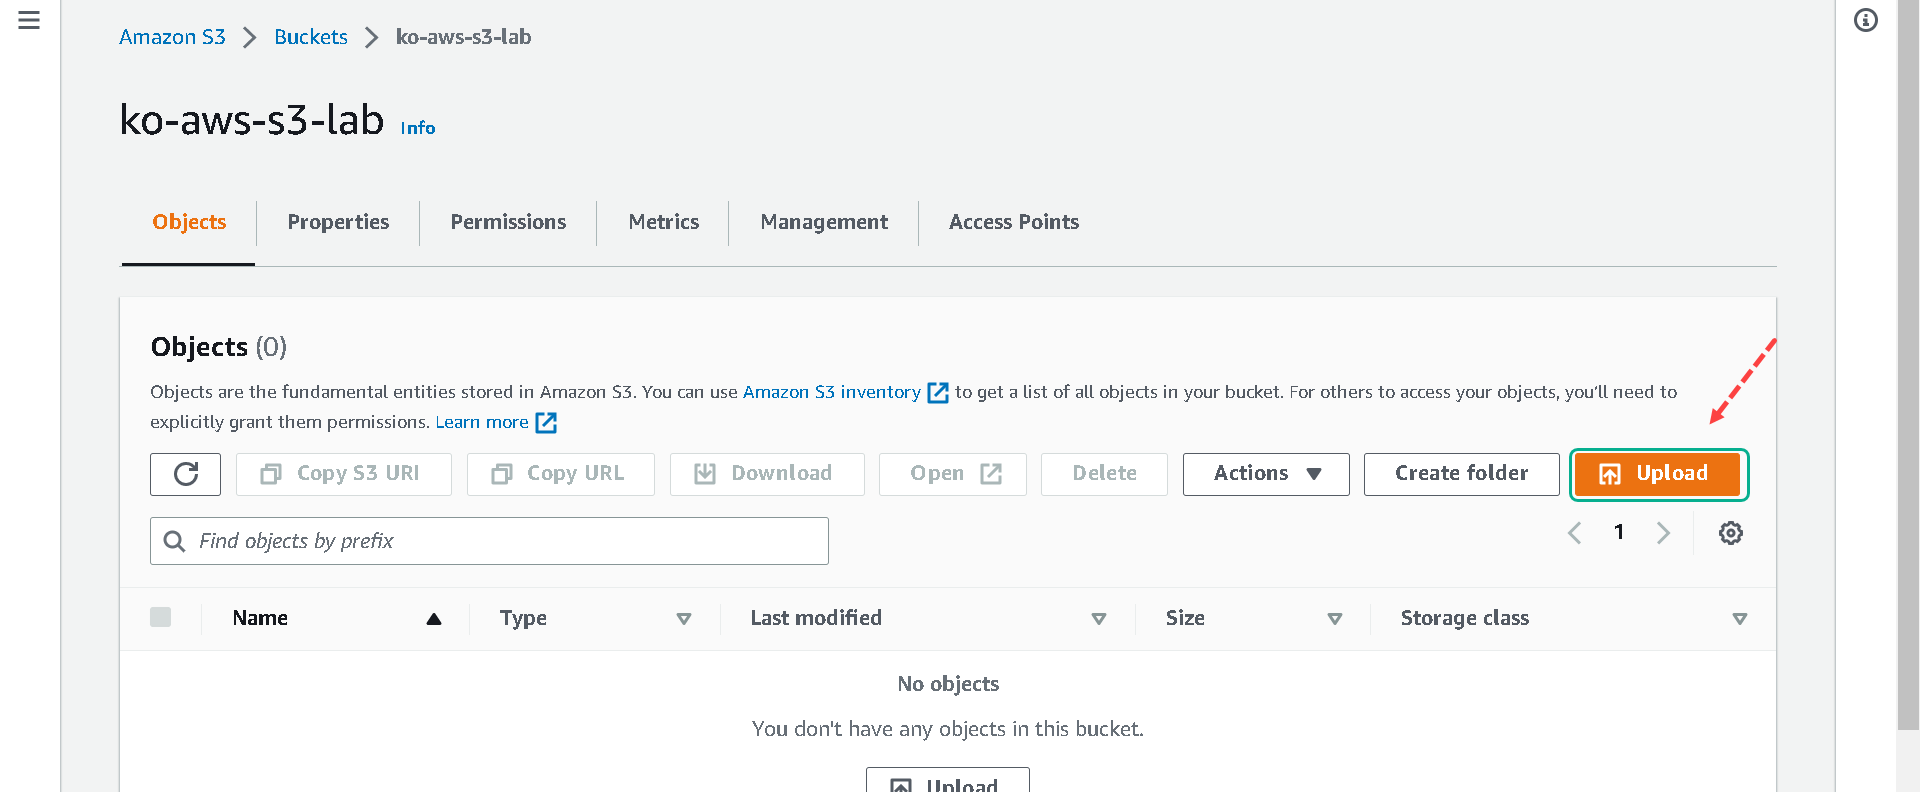Image resolution: width=1920 pixels, height=792 pixels.
Task: Open the info panel icon
Action: (1866, 20)
